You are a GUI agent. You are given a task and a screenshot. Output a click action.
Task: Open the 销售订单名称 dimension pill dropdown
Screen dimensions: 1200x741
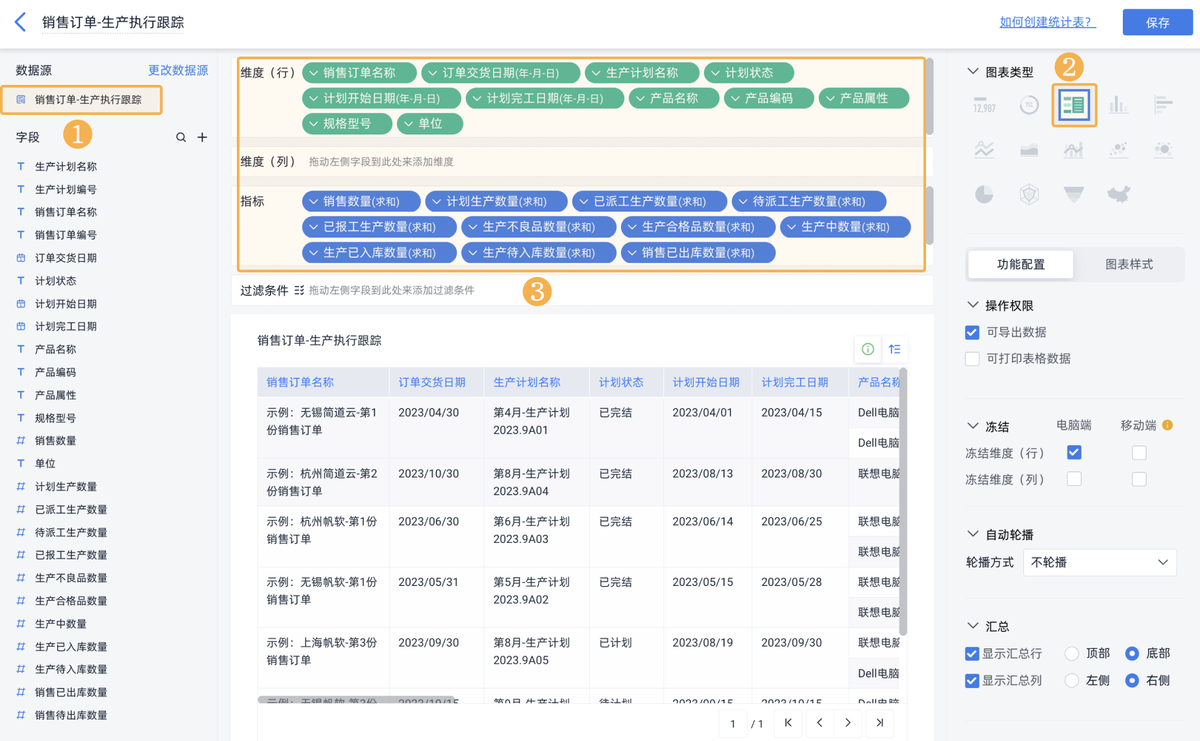pos(313,73)
